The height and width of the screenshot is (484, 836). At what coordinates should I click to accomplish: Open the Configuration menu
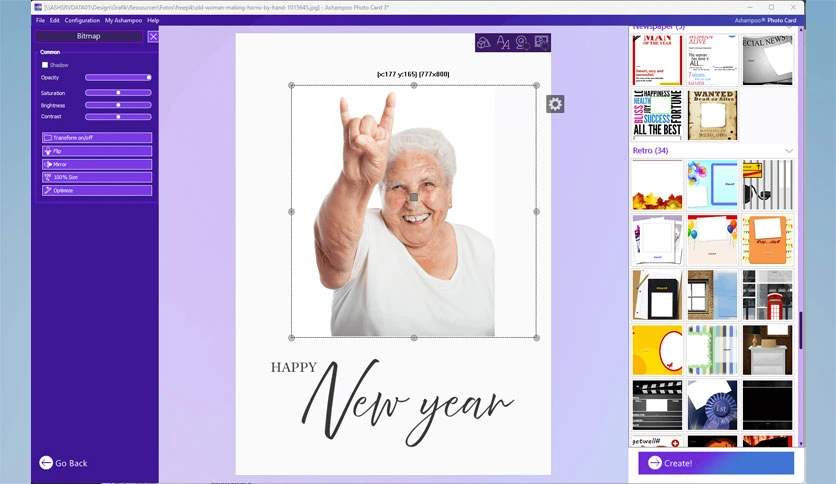(82, 20)
